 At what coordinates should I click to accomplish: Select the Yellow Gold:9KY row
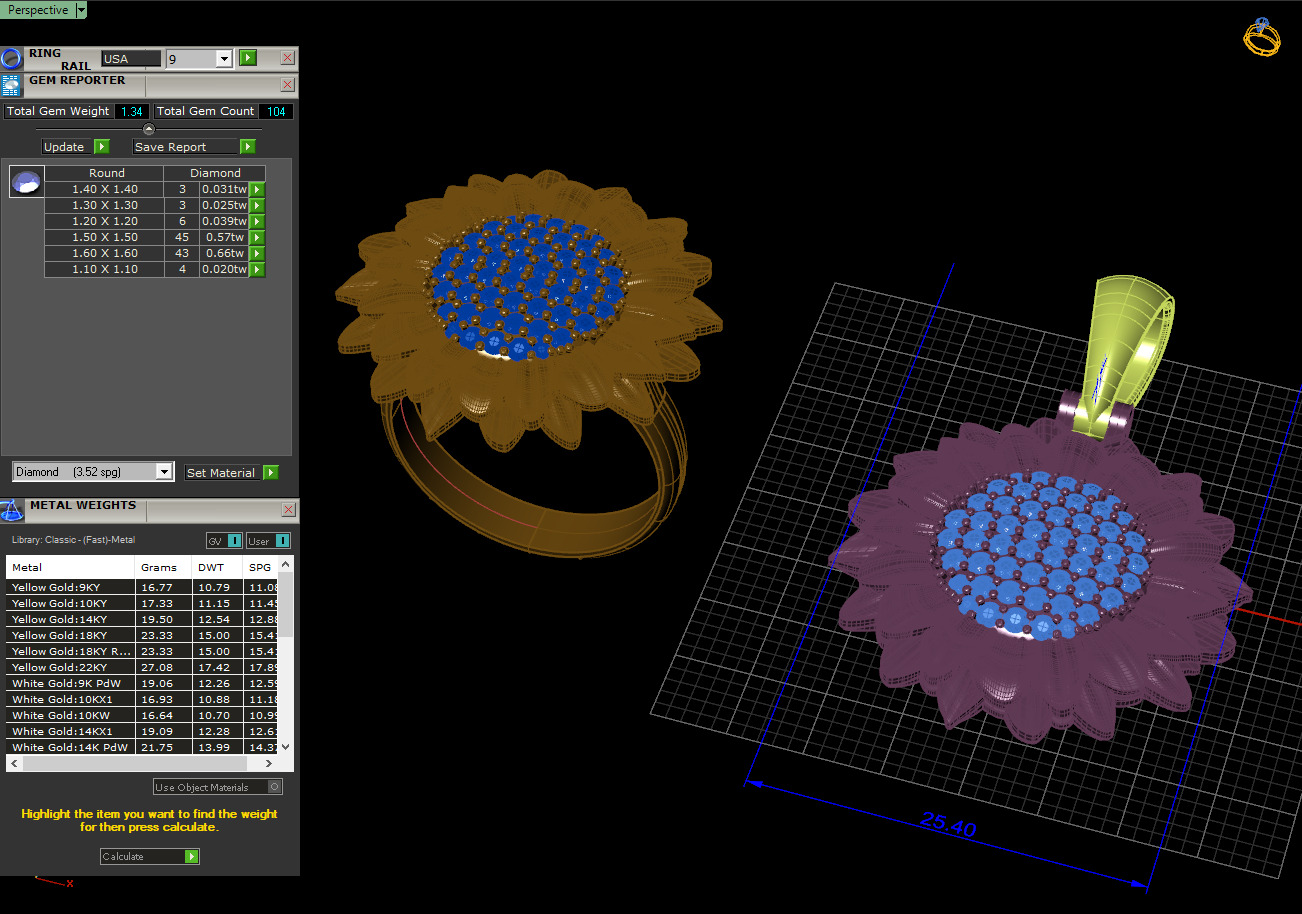click(x=142, y=587)
